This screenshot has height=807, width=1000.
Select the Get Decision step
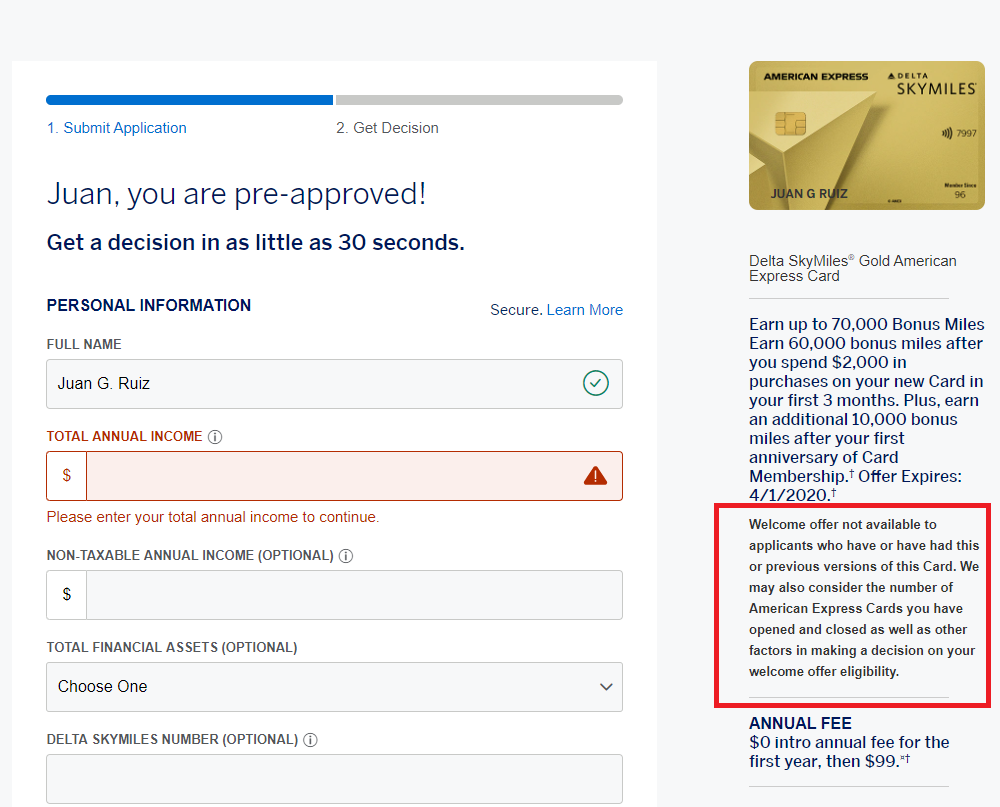tap(387, 127)
